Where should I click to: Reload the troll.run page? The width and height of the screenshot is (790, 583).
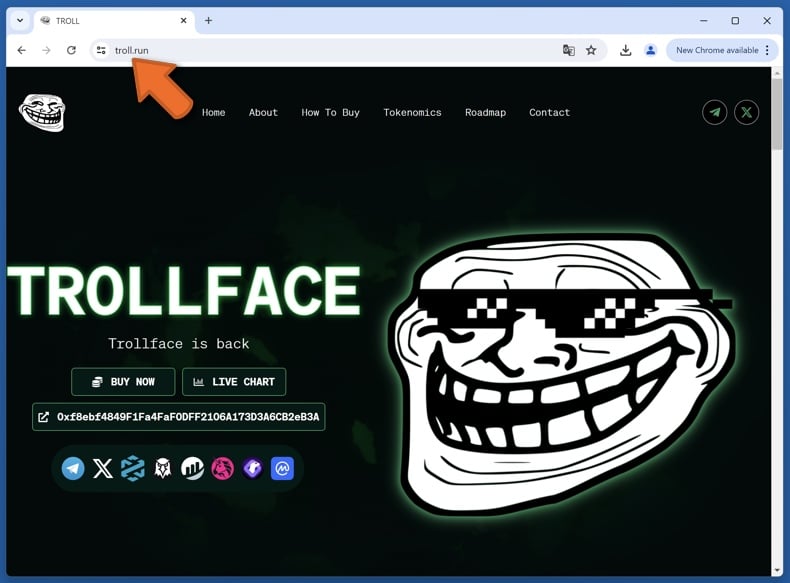[72, 50]
